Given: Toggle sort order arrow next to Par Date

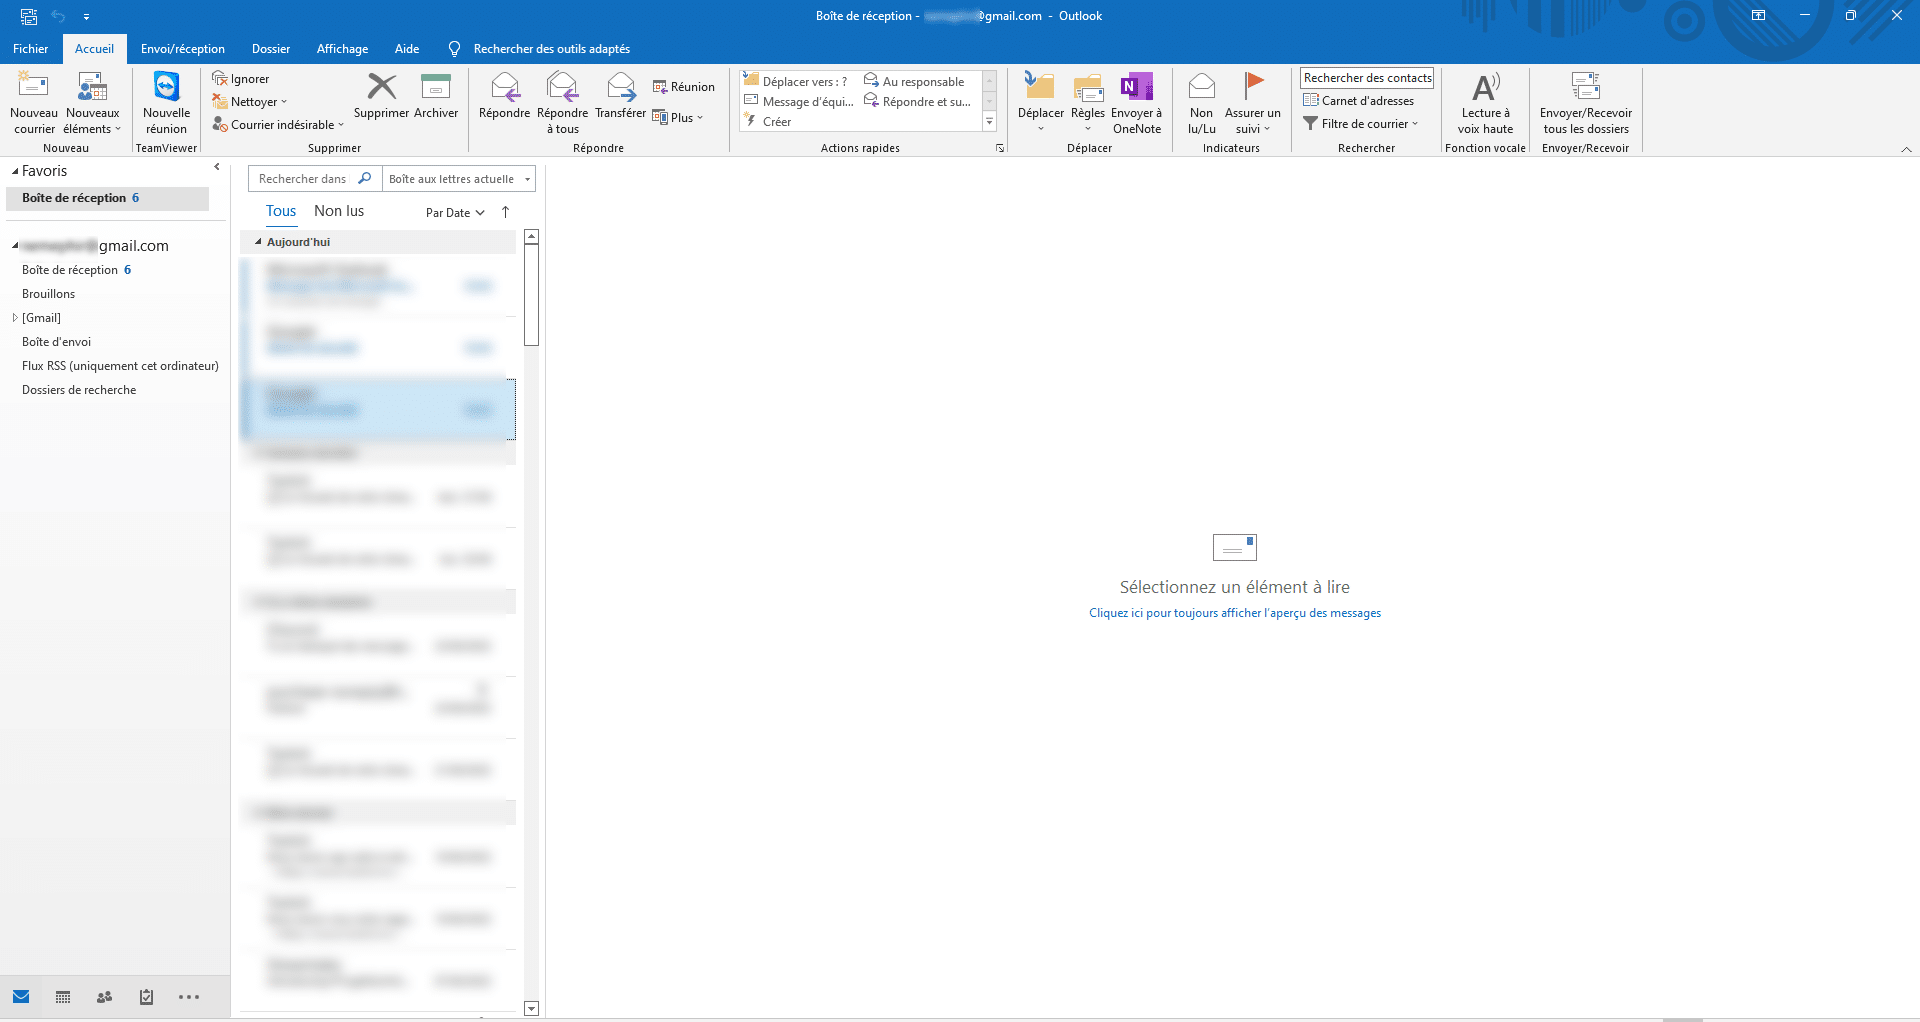Looking at the screenshot, I should pyautogui.click(x=505, y=212).
